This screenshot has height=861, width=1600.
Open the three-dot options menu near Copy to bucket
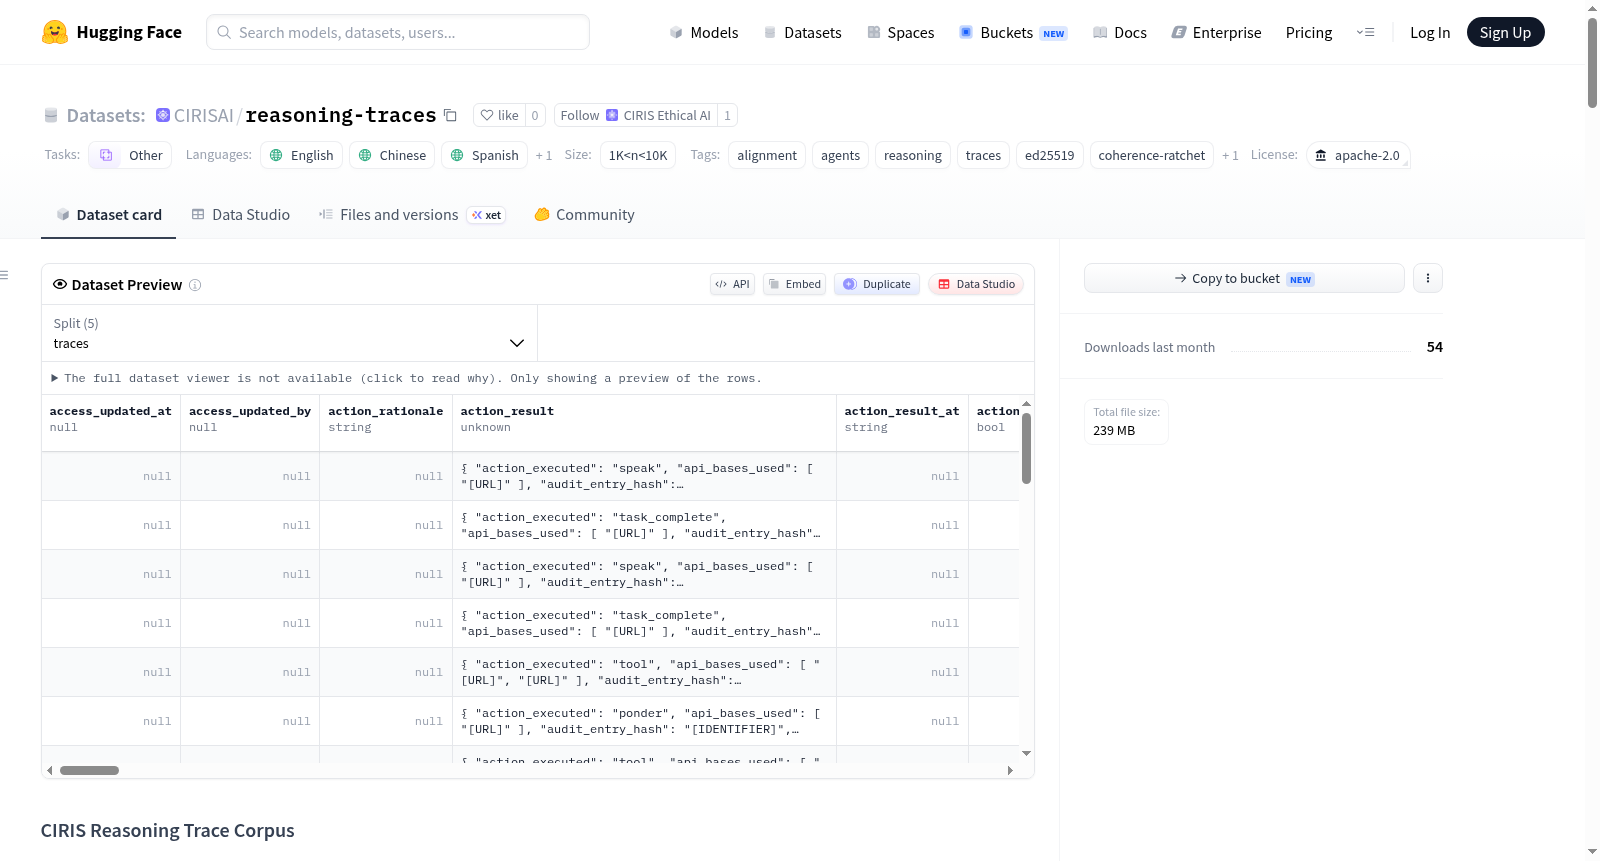click(x=1428, y=278)
